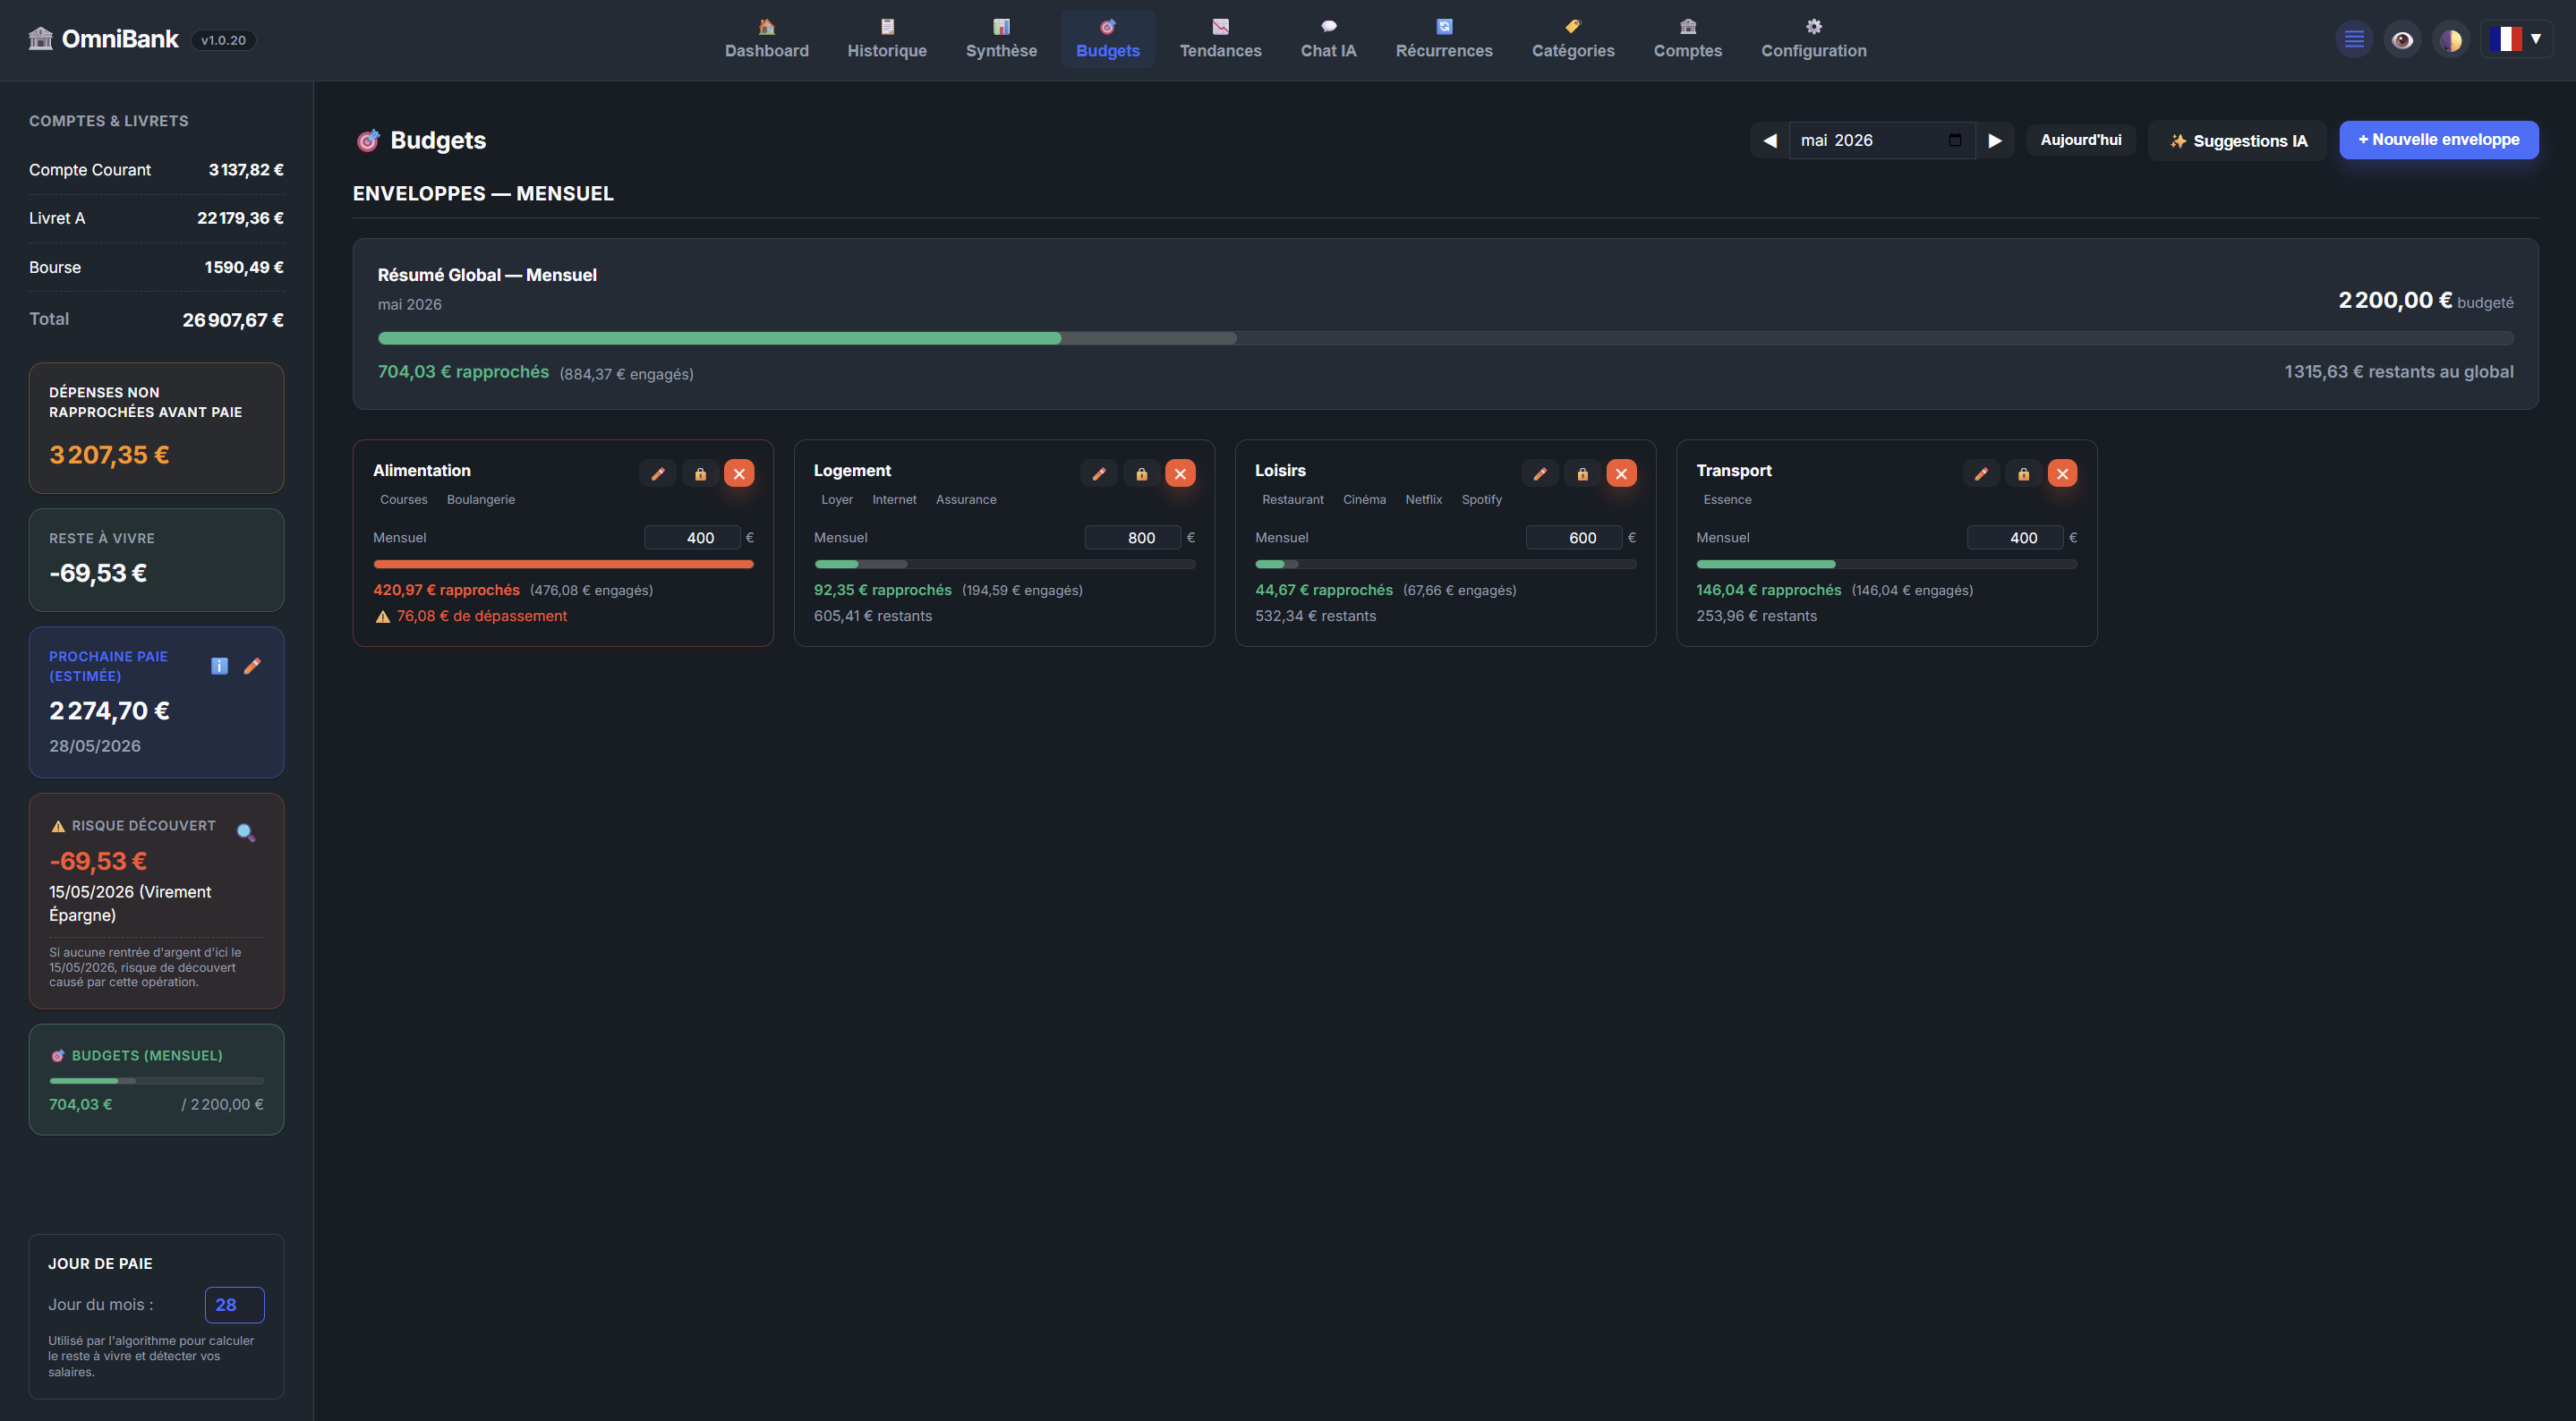2576x1421 pixels.
Task: Edit the Alimentation monthly amount 400
Action: pos(692,538)
